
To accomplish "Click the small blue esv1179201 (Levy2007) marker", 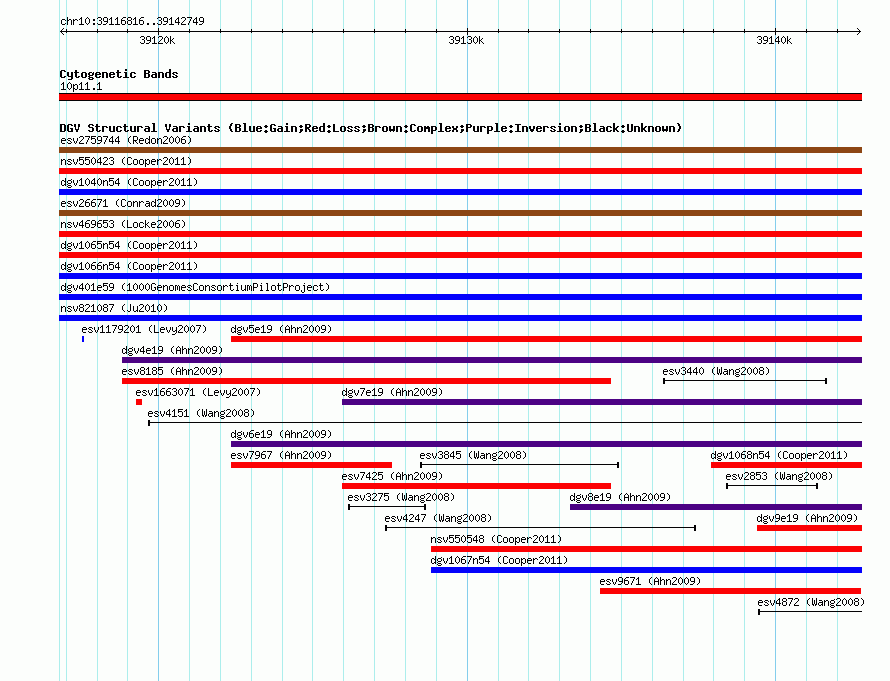I will pyautogui.click(x=83, y=339).
